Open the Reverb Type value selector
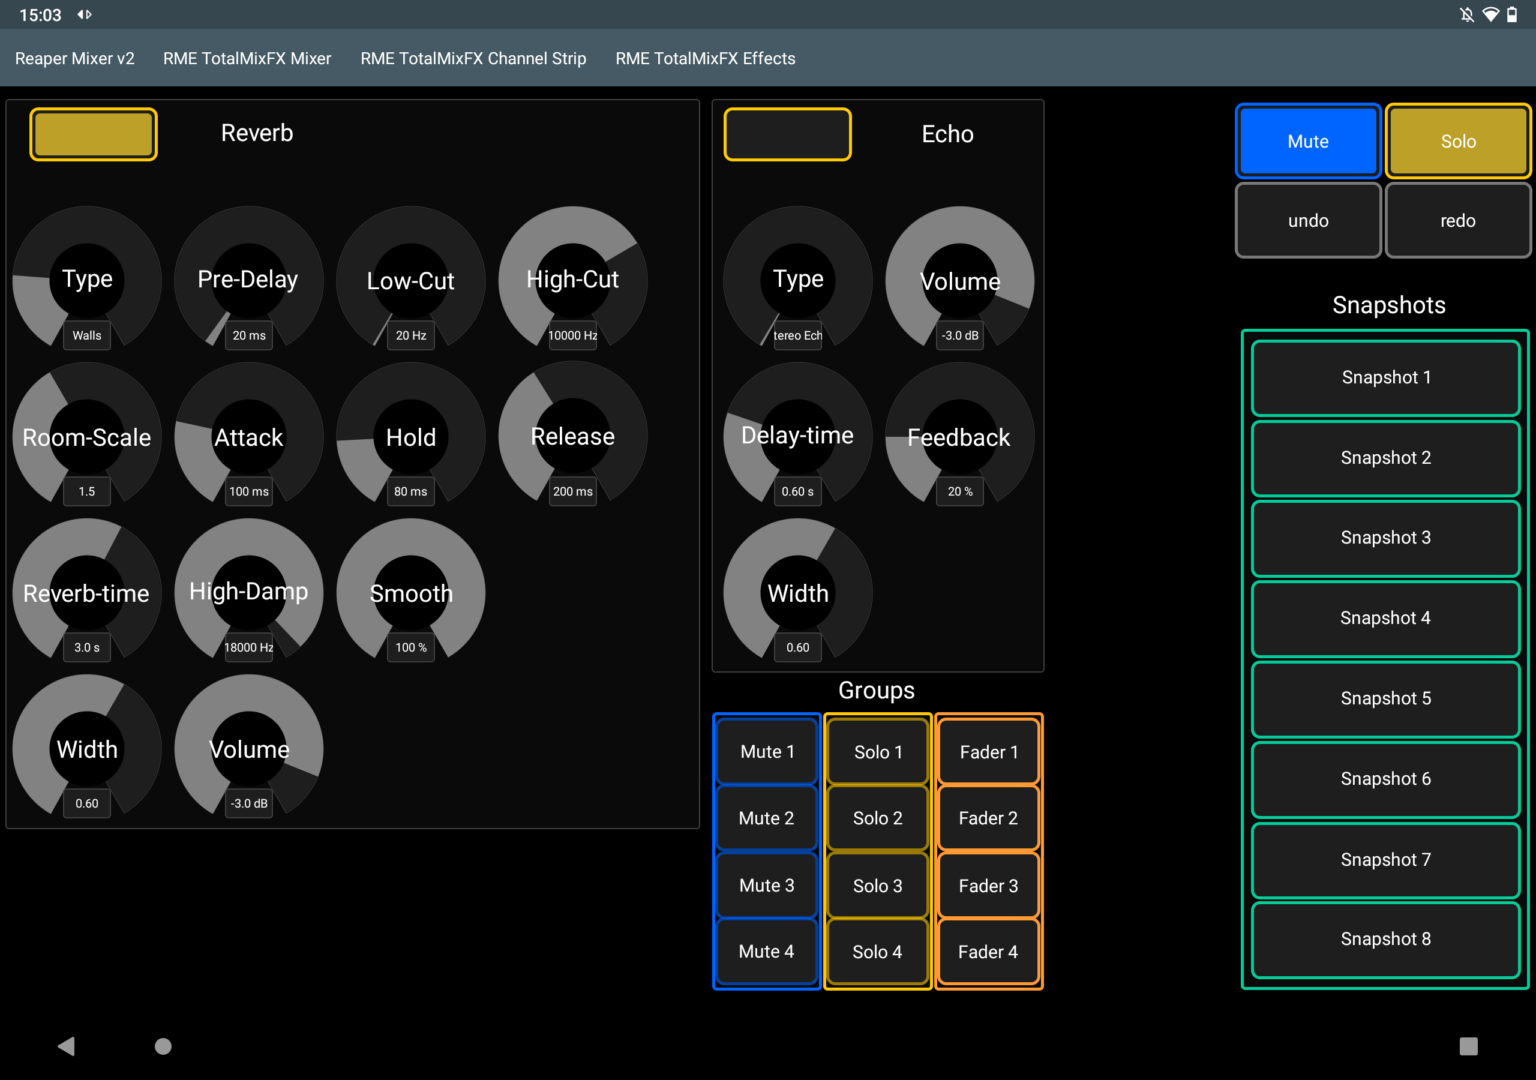The height and width of the screenshot is (1080, 1536). click(x=86, y=335)
